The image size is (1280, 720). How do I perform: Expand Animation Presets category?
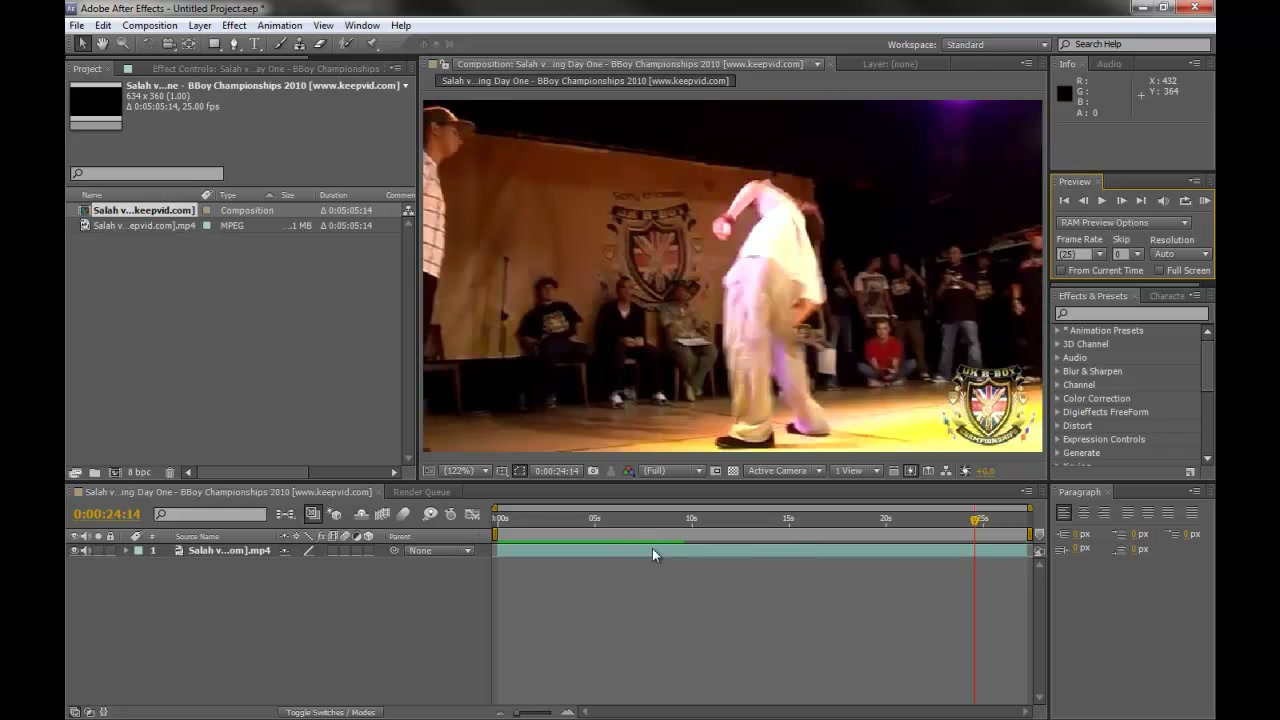(x=1057, y=331)
